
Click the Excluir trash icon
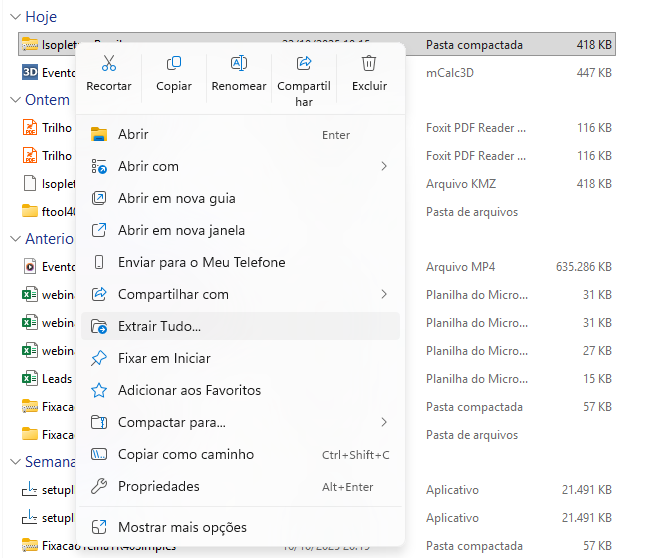pos(369,64)
